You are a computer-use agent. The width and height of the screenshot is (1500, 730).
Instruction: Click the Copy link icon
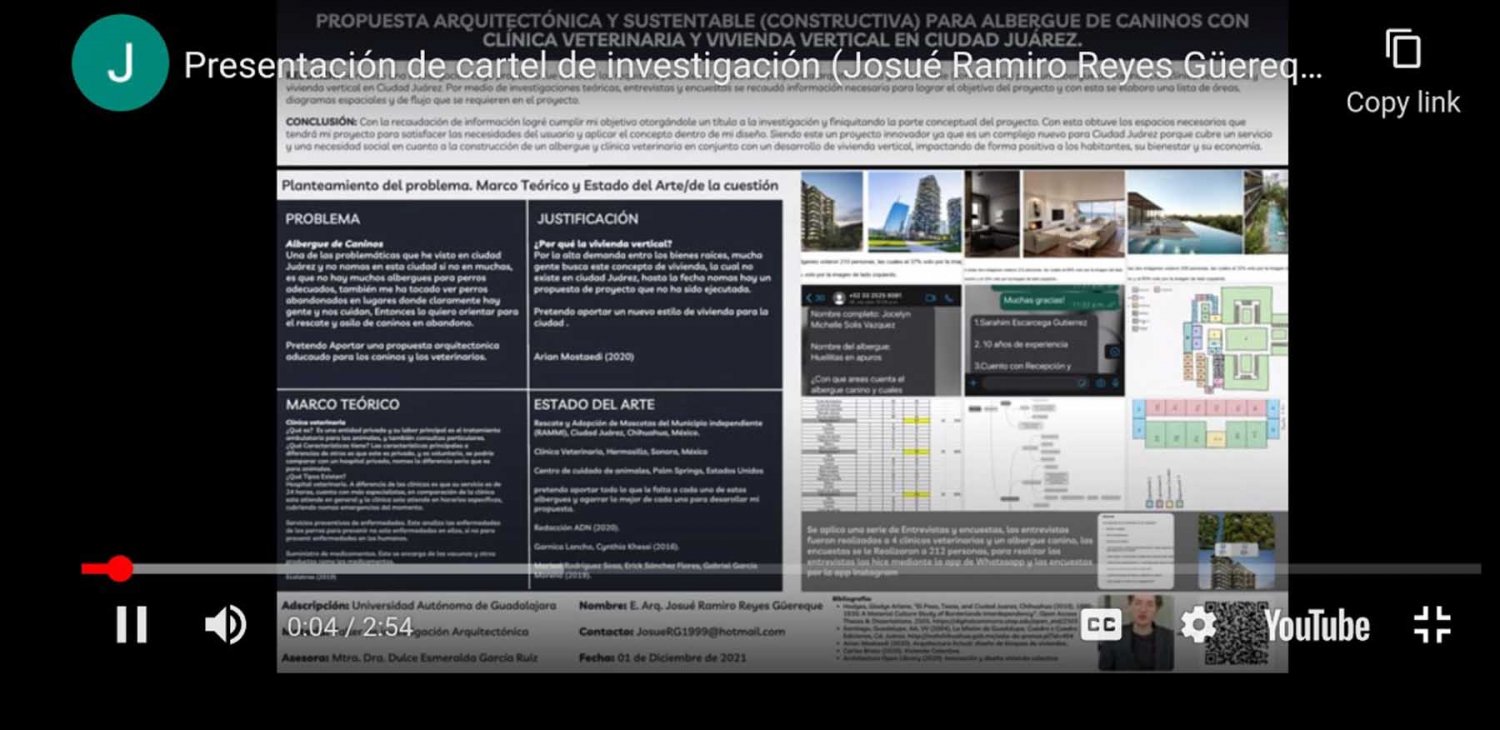tap(1403, 50)
